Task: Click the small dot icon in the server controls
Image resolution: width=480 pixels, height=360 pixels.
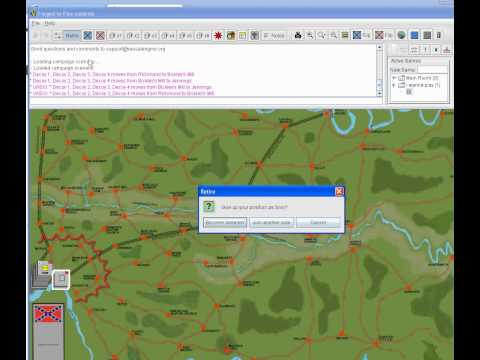Action: 436,50
